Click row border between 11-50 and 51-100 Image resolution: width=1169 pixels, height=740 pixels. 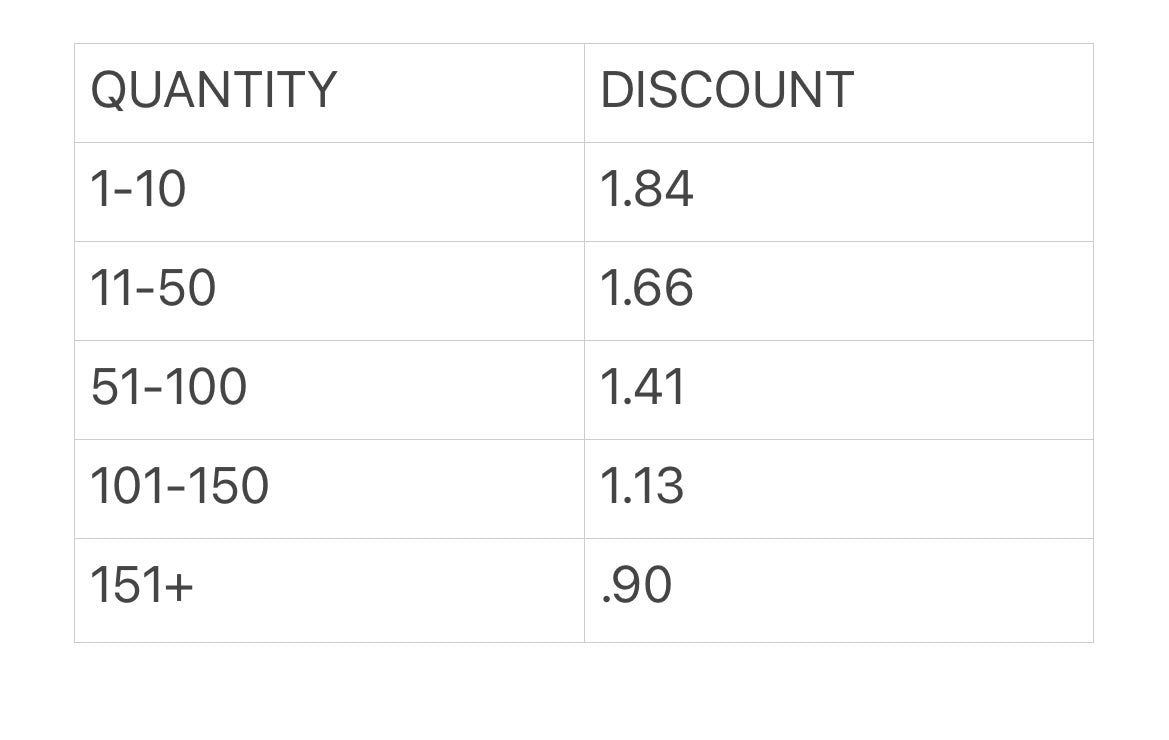coord(329,340)
